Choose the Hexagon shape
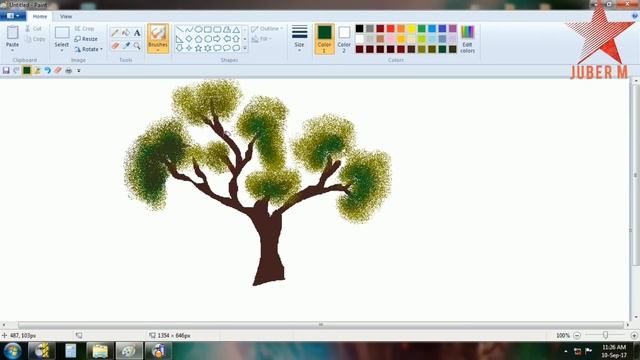This screenshot has width=640, height=360. click(208, 39)
